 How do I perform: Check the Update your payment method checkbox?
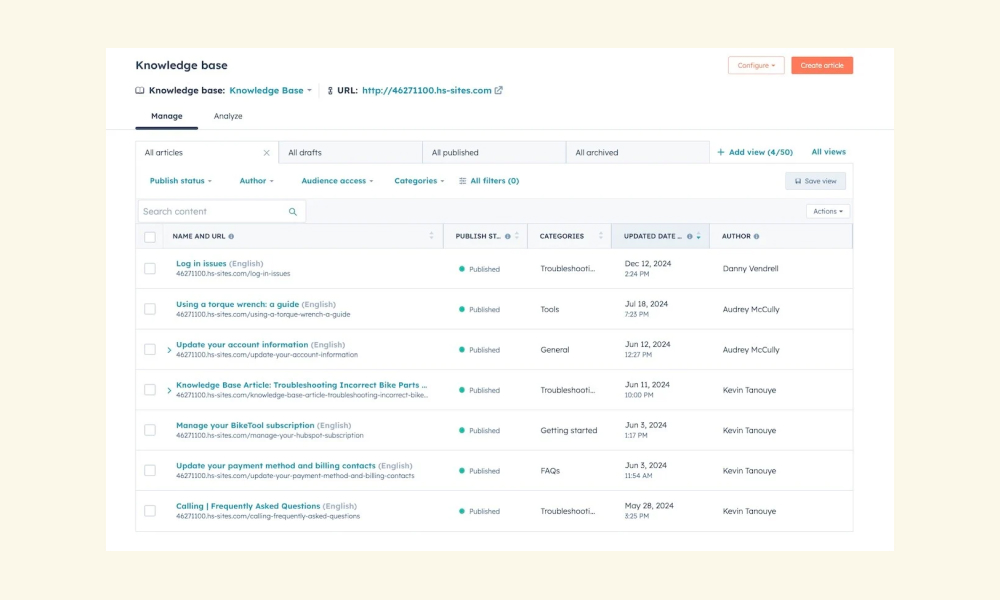[x=150, y=471]
